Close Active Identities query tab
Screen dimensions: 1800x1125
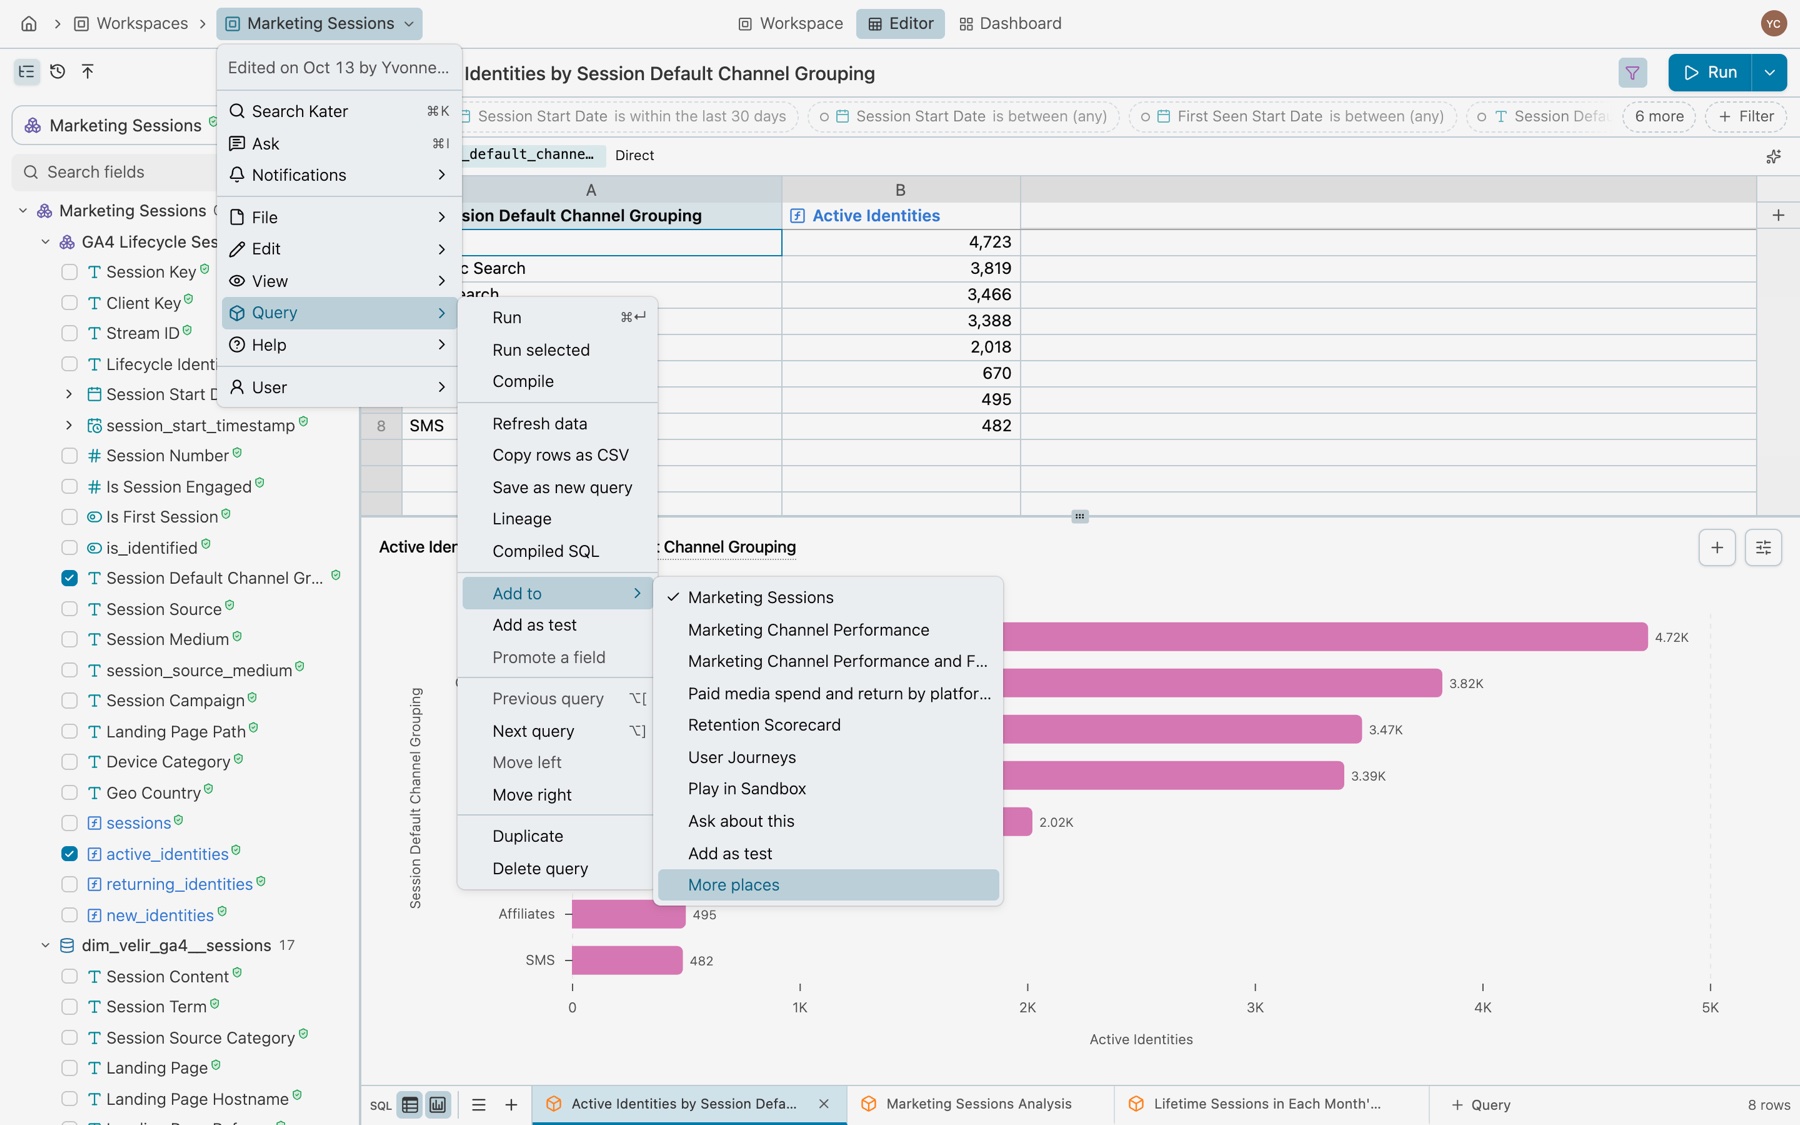tap(824, 1104)
